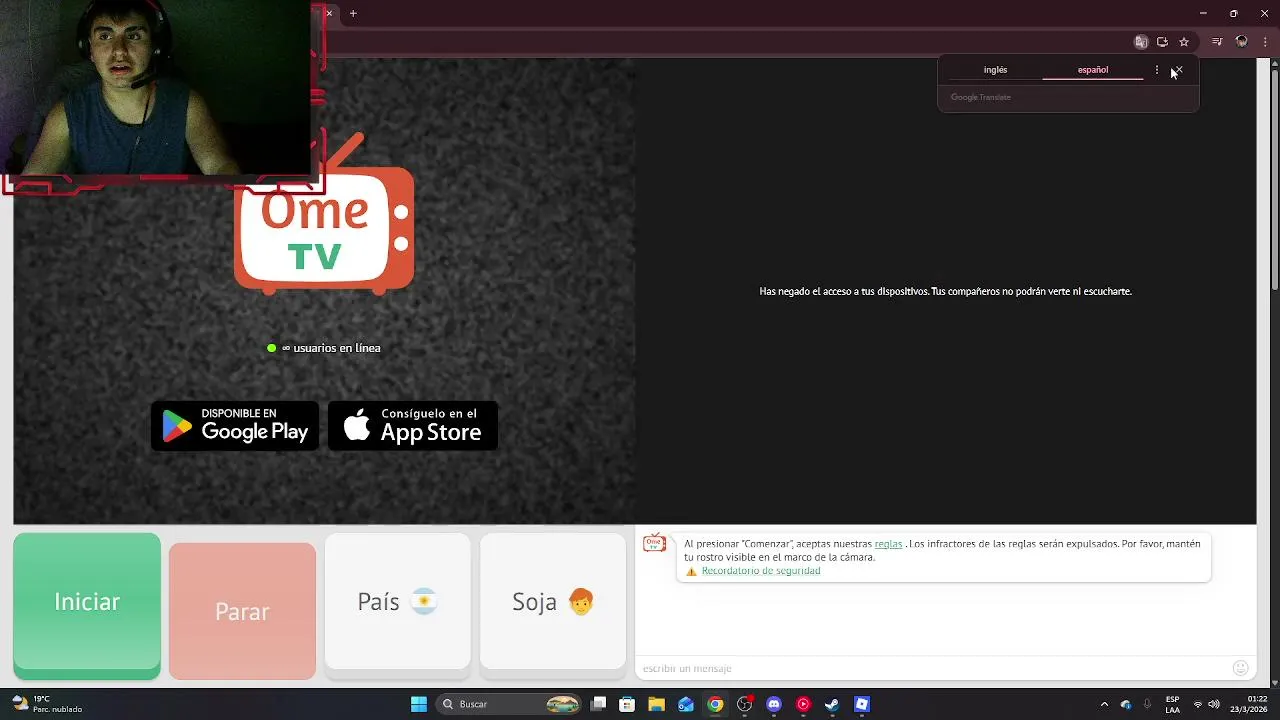The height and width of the screenshot is (720, 1280).
Task: Open Microsoft Store from taskbar
Action: tap(627, 704)
